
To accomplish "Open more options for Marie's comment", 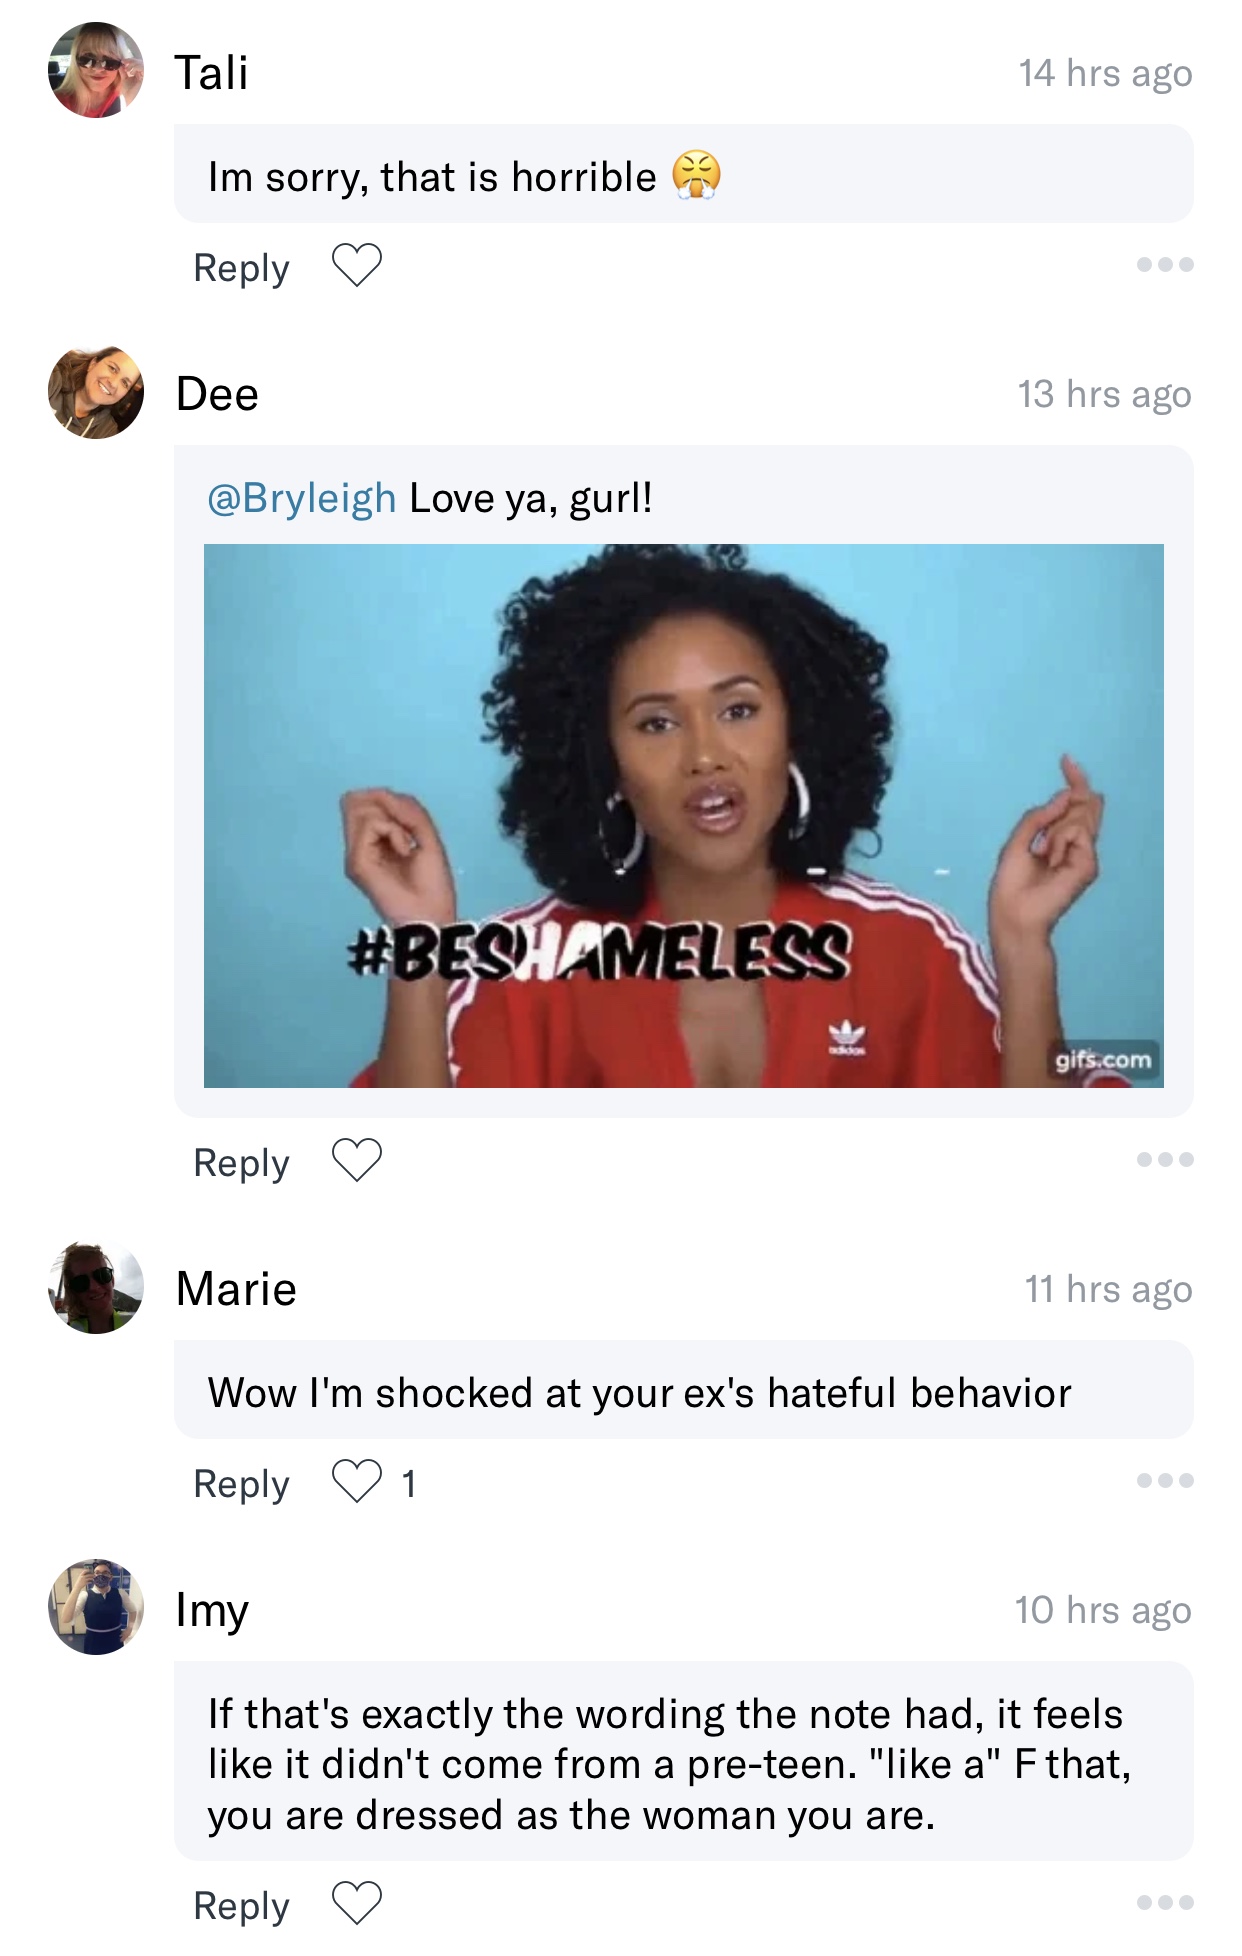I will 1165,1481.
